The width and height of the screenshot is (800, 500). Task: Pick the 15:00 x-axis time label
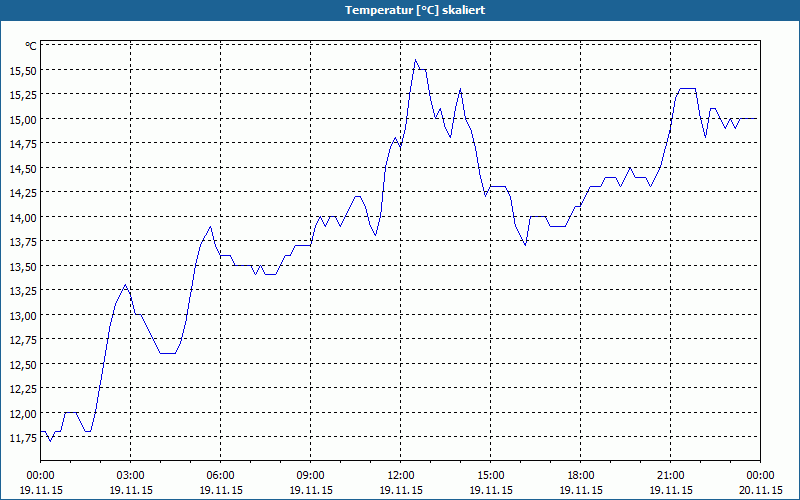coord(491,476)
